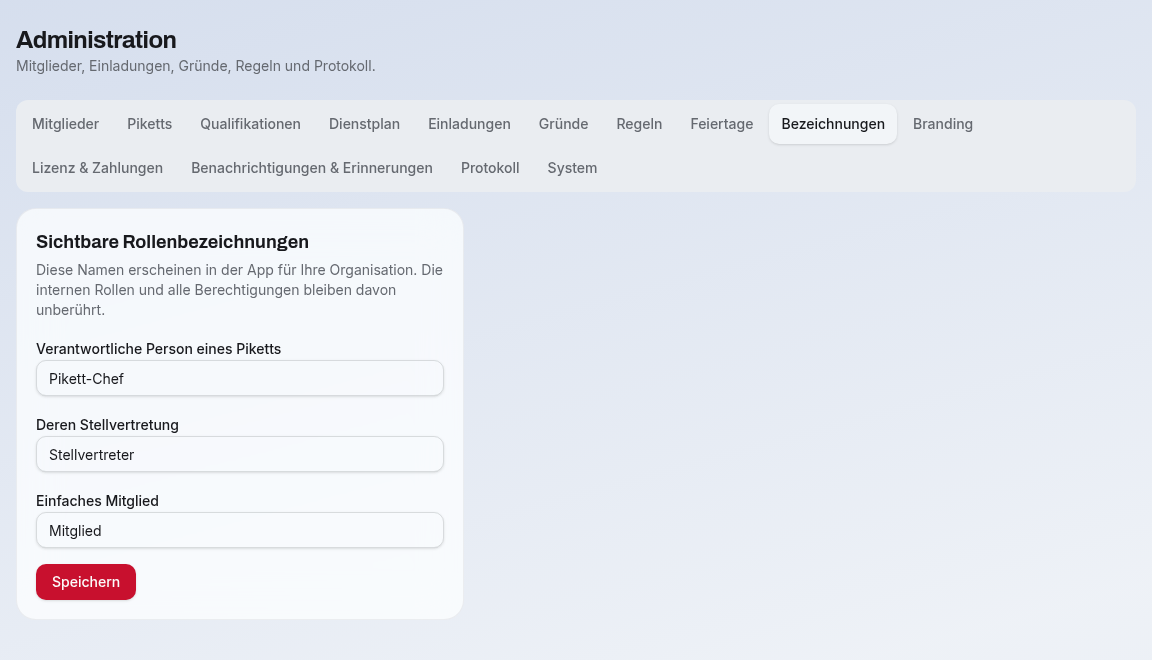Go to the Branding tab
Screen dimensions: 1152x660
(943, 124)
